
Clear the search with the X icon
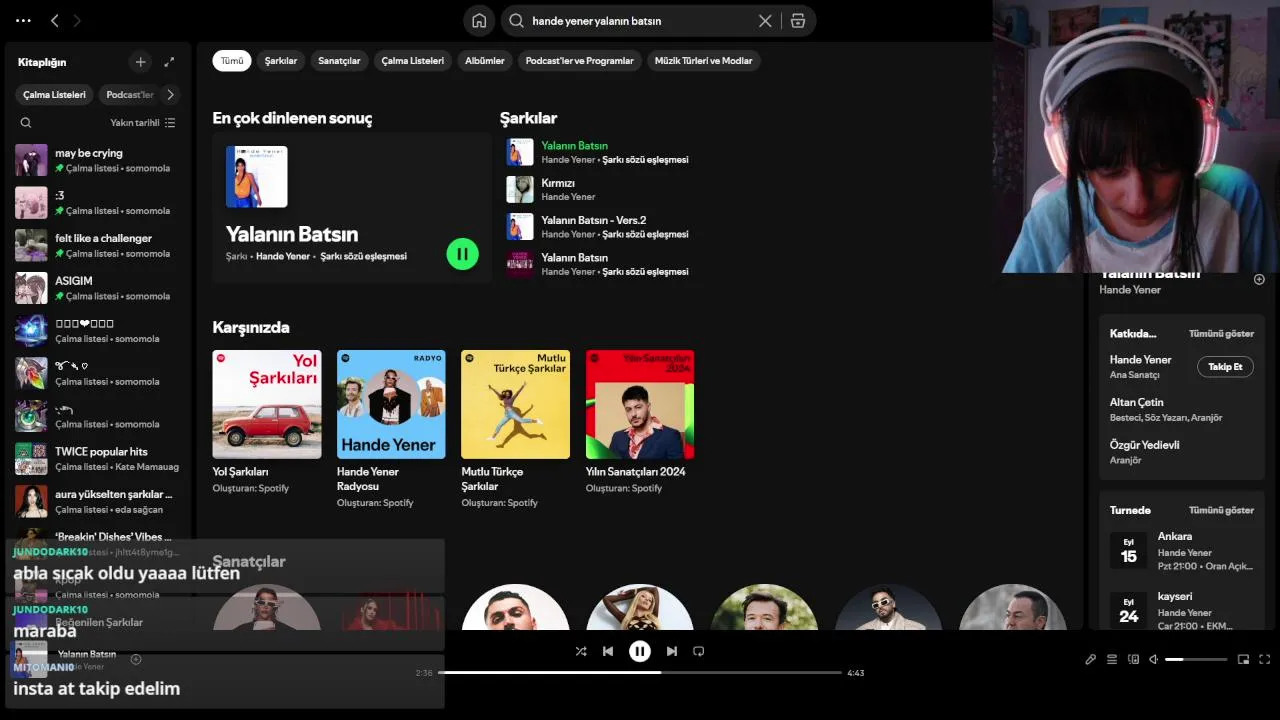point(765,20)
